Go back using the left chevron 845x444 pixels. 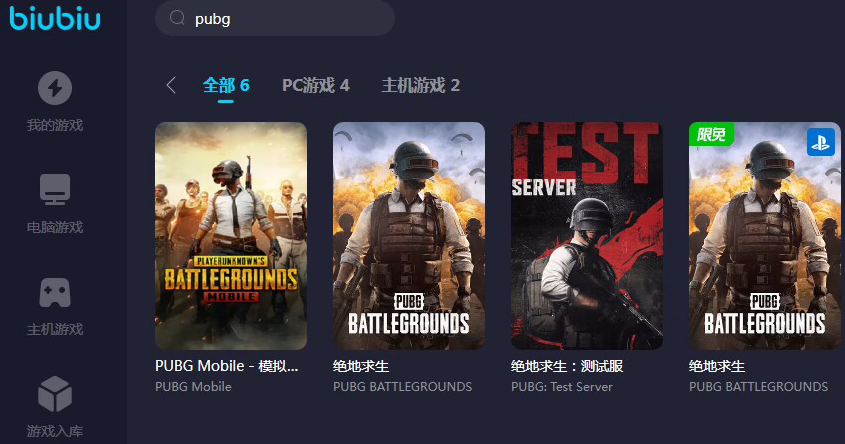[171, 85]
